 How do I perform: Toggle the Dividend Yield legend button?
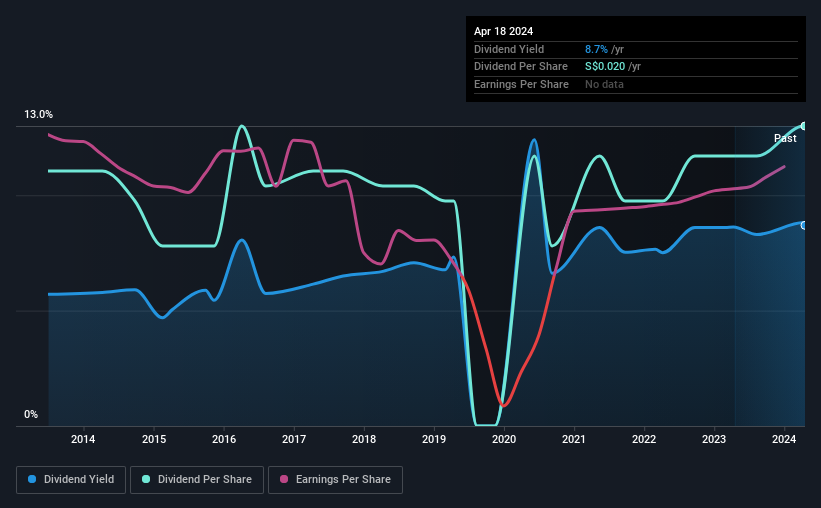[x=71, y=480]
